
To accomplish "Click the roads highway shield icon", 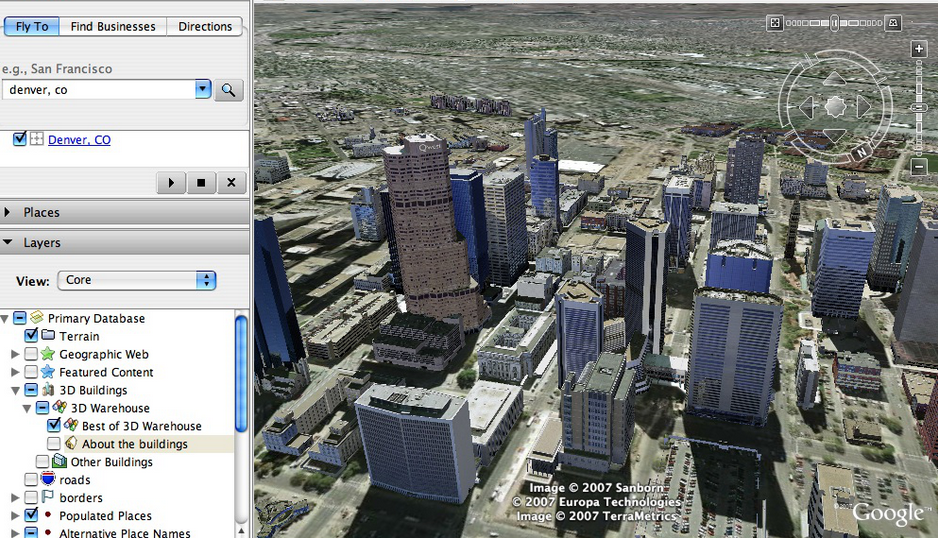I will tap(48, 479).
